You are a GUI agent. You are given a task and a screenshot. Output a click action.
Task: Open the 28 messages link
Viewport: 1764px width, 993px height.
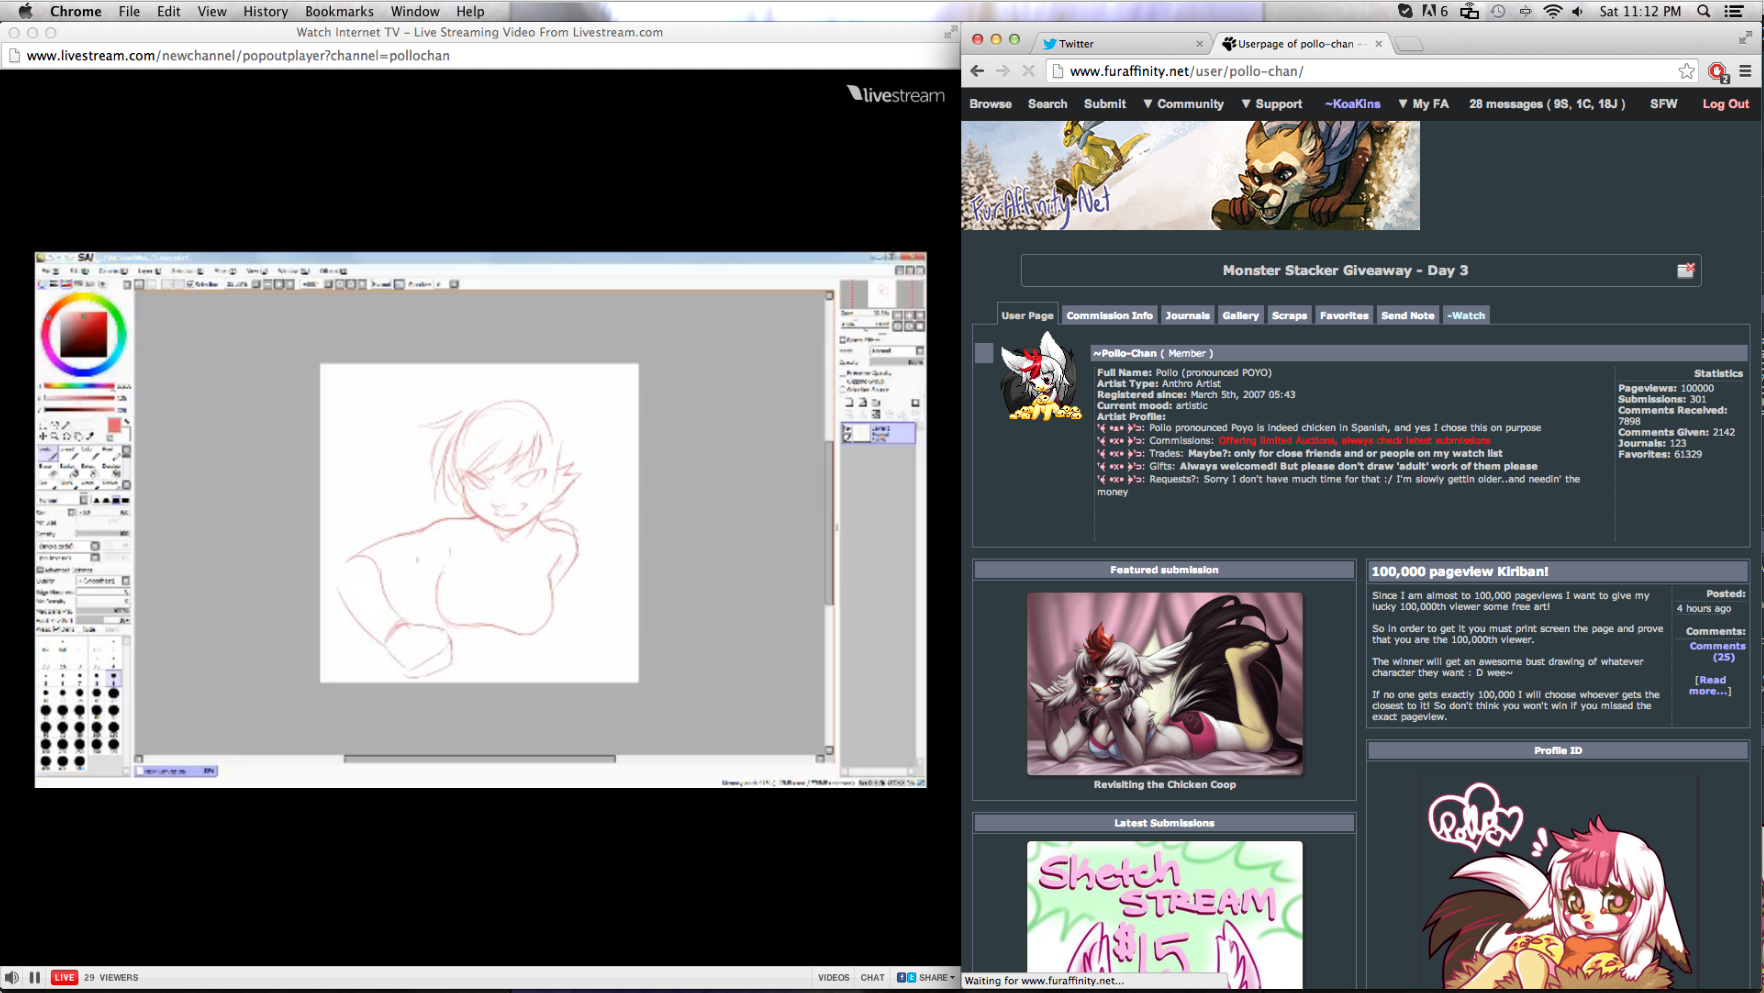click(1546, 104)
